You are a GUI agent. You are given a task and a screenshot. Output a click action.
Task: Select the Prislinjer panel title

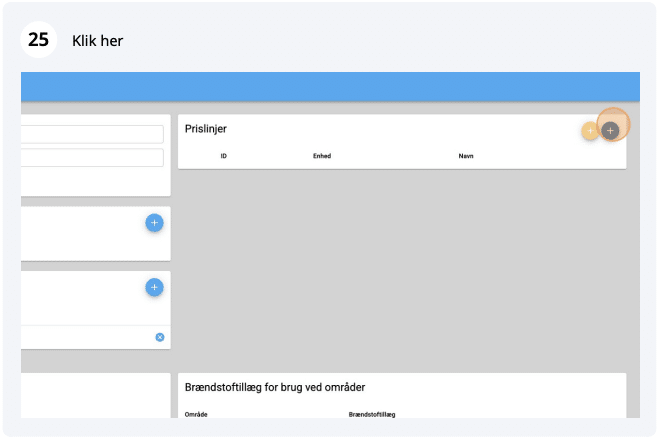206,129
